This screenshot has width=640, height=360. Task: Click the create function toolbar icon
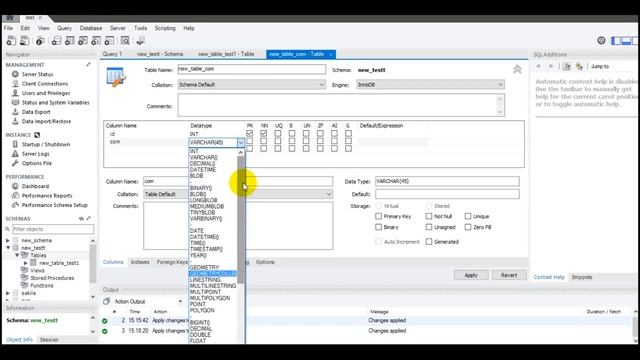tap(109, 40)
